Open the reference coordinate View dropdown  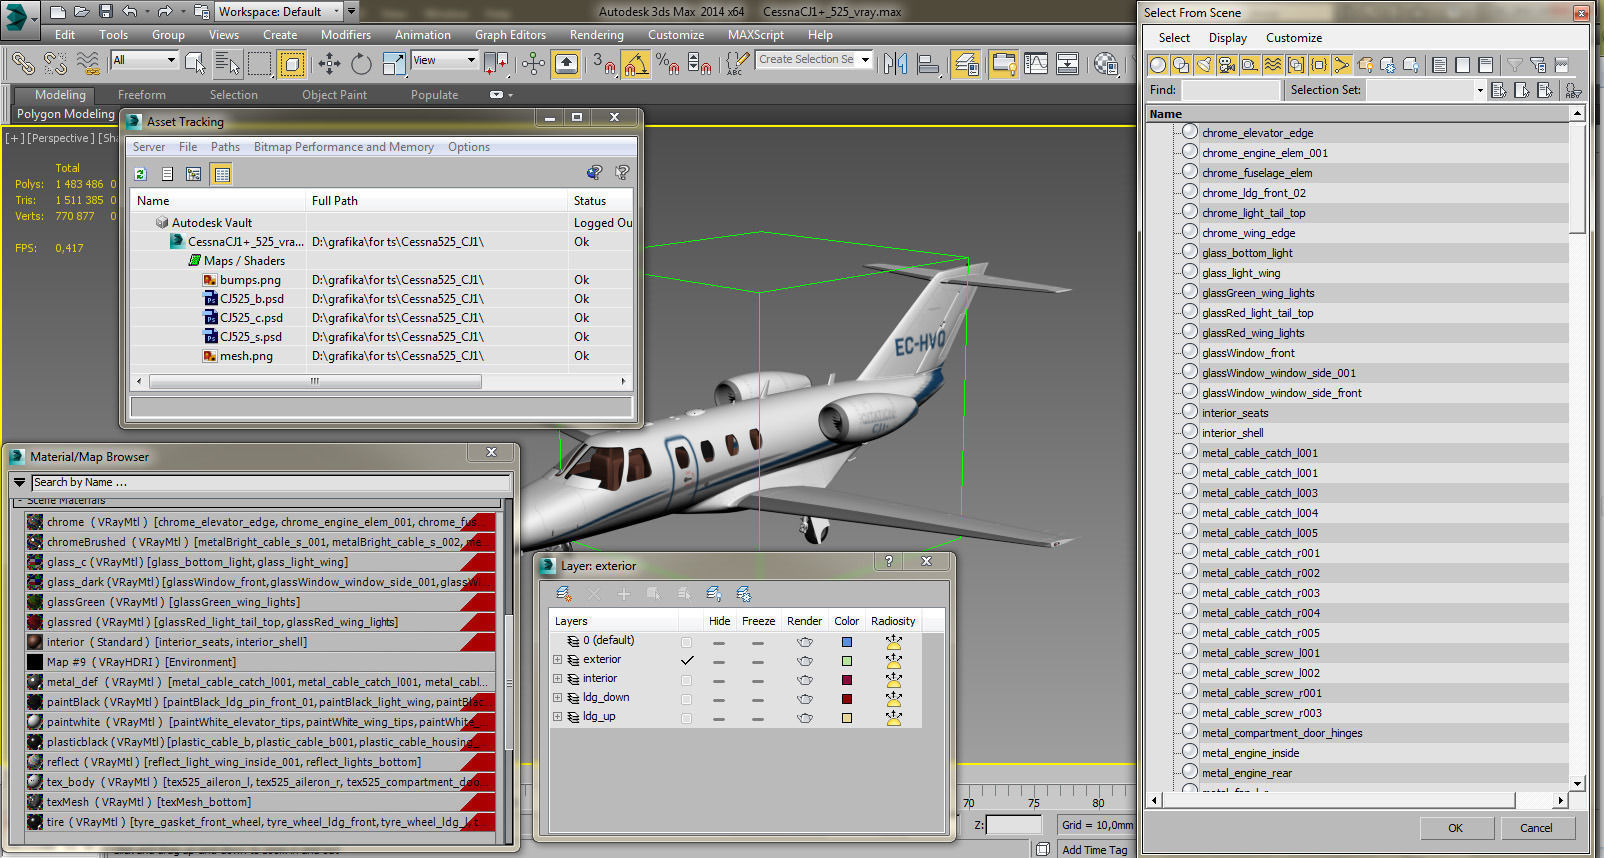pos(444,60)
